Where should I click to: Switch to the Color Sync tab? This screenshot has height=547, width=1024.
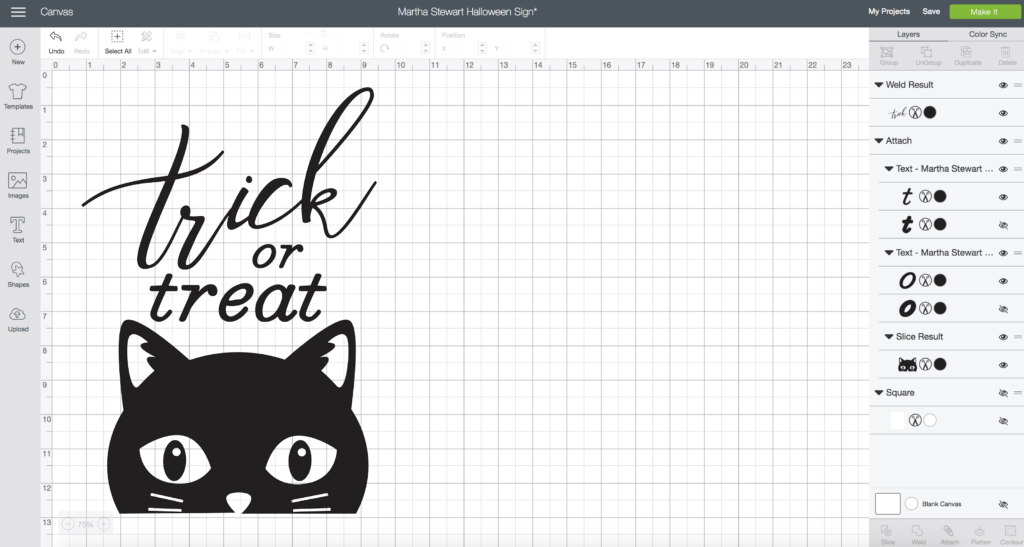click(987, 35)
